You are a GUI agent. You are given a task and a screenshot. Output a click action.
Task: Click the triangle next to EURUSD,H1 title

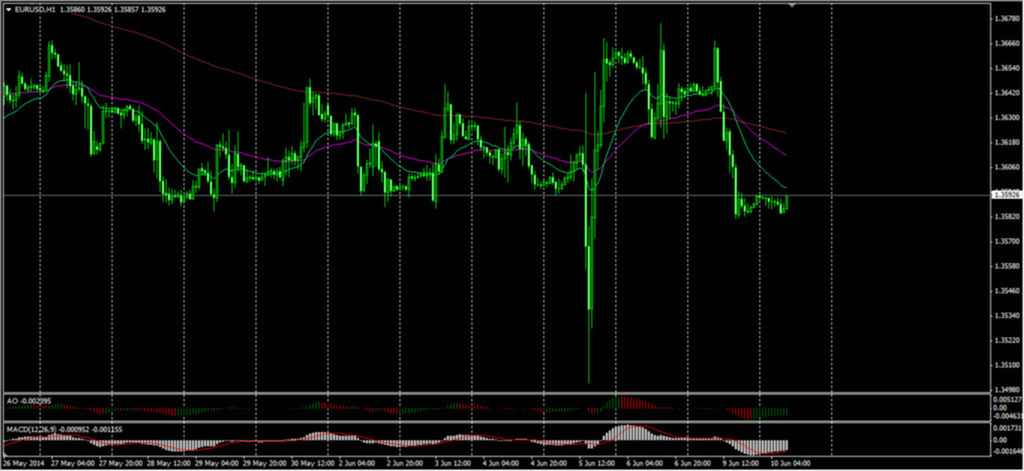[8, 10]
